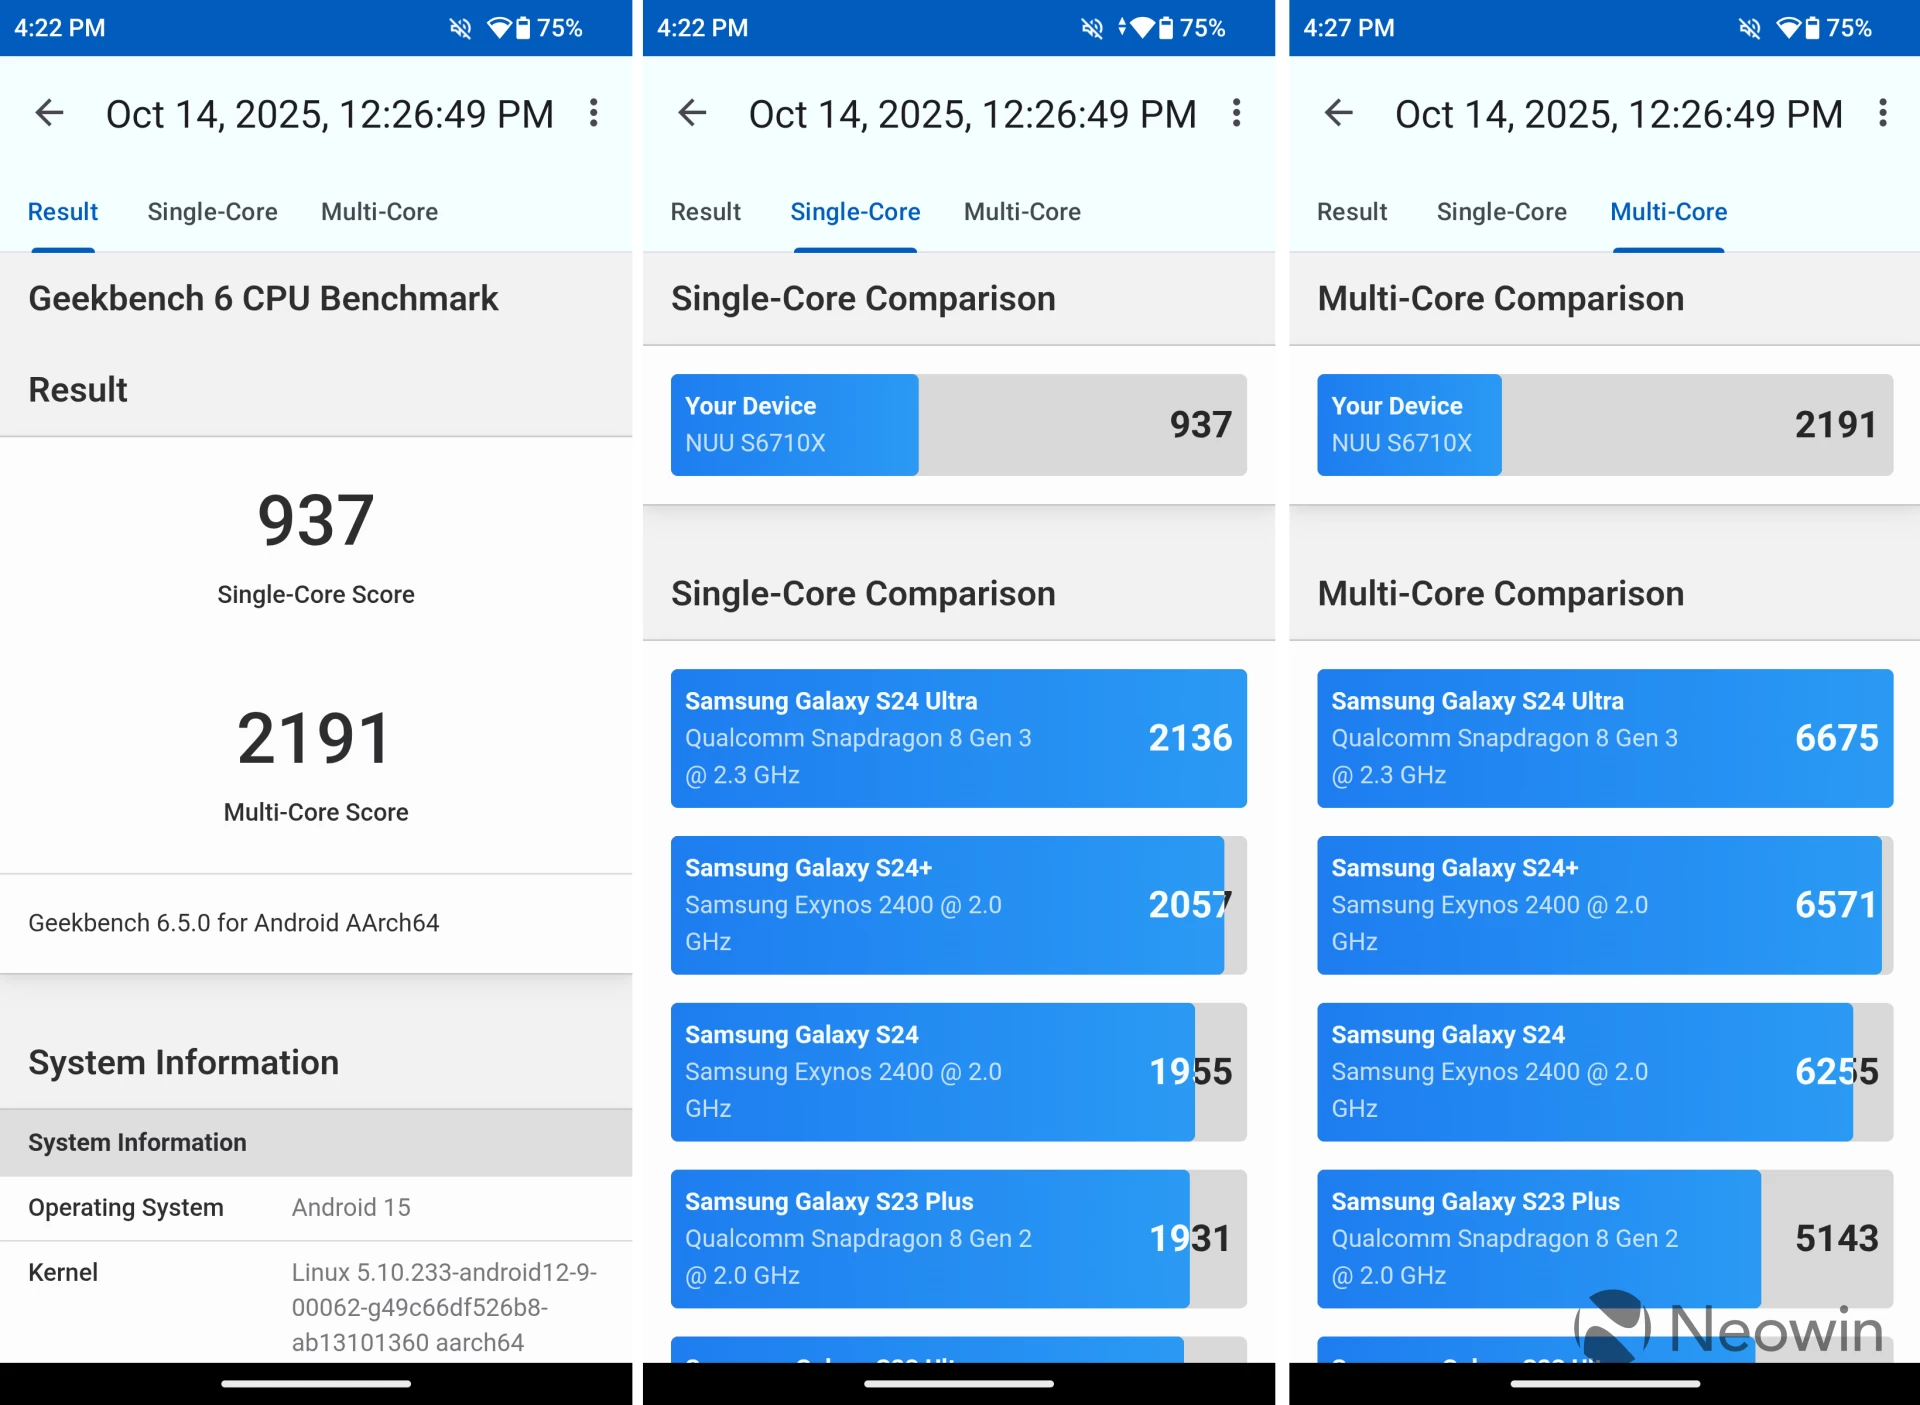Open three-dot menu on the Single-Core screen
This screenshot has width=1920, height=1405.
tap(1237, 113)
